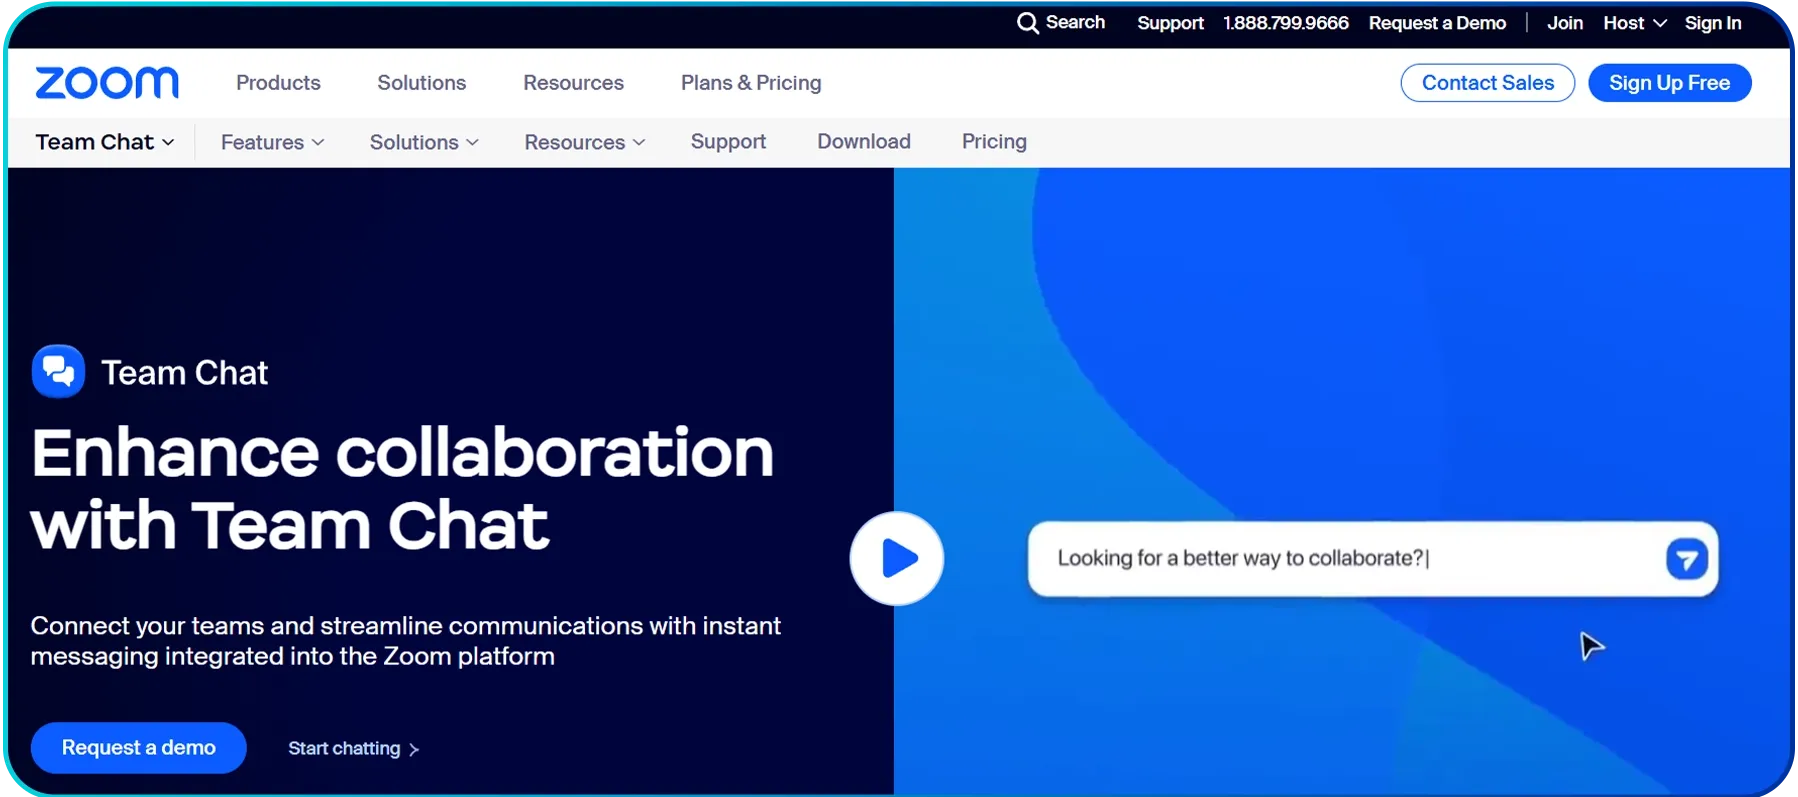The image size is (1798, 797).
Task: Open the Solutions menu in main navigation
Action: (422, 83)
